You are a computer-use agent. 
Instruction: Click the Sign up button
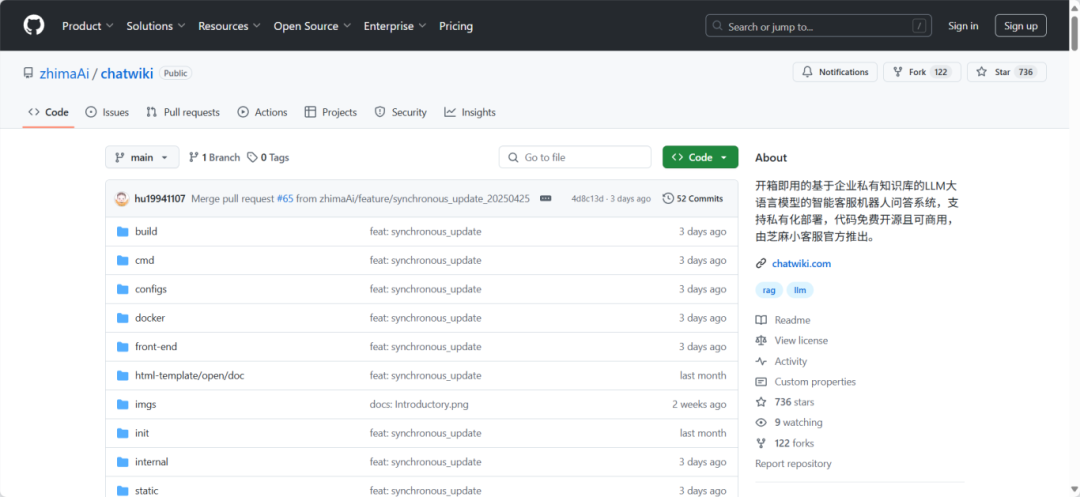pos(1020,26)
